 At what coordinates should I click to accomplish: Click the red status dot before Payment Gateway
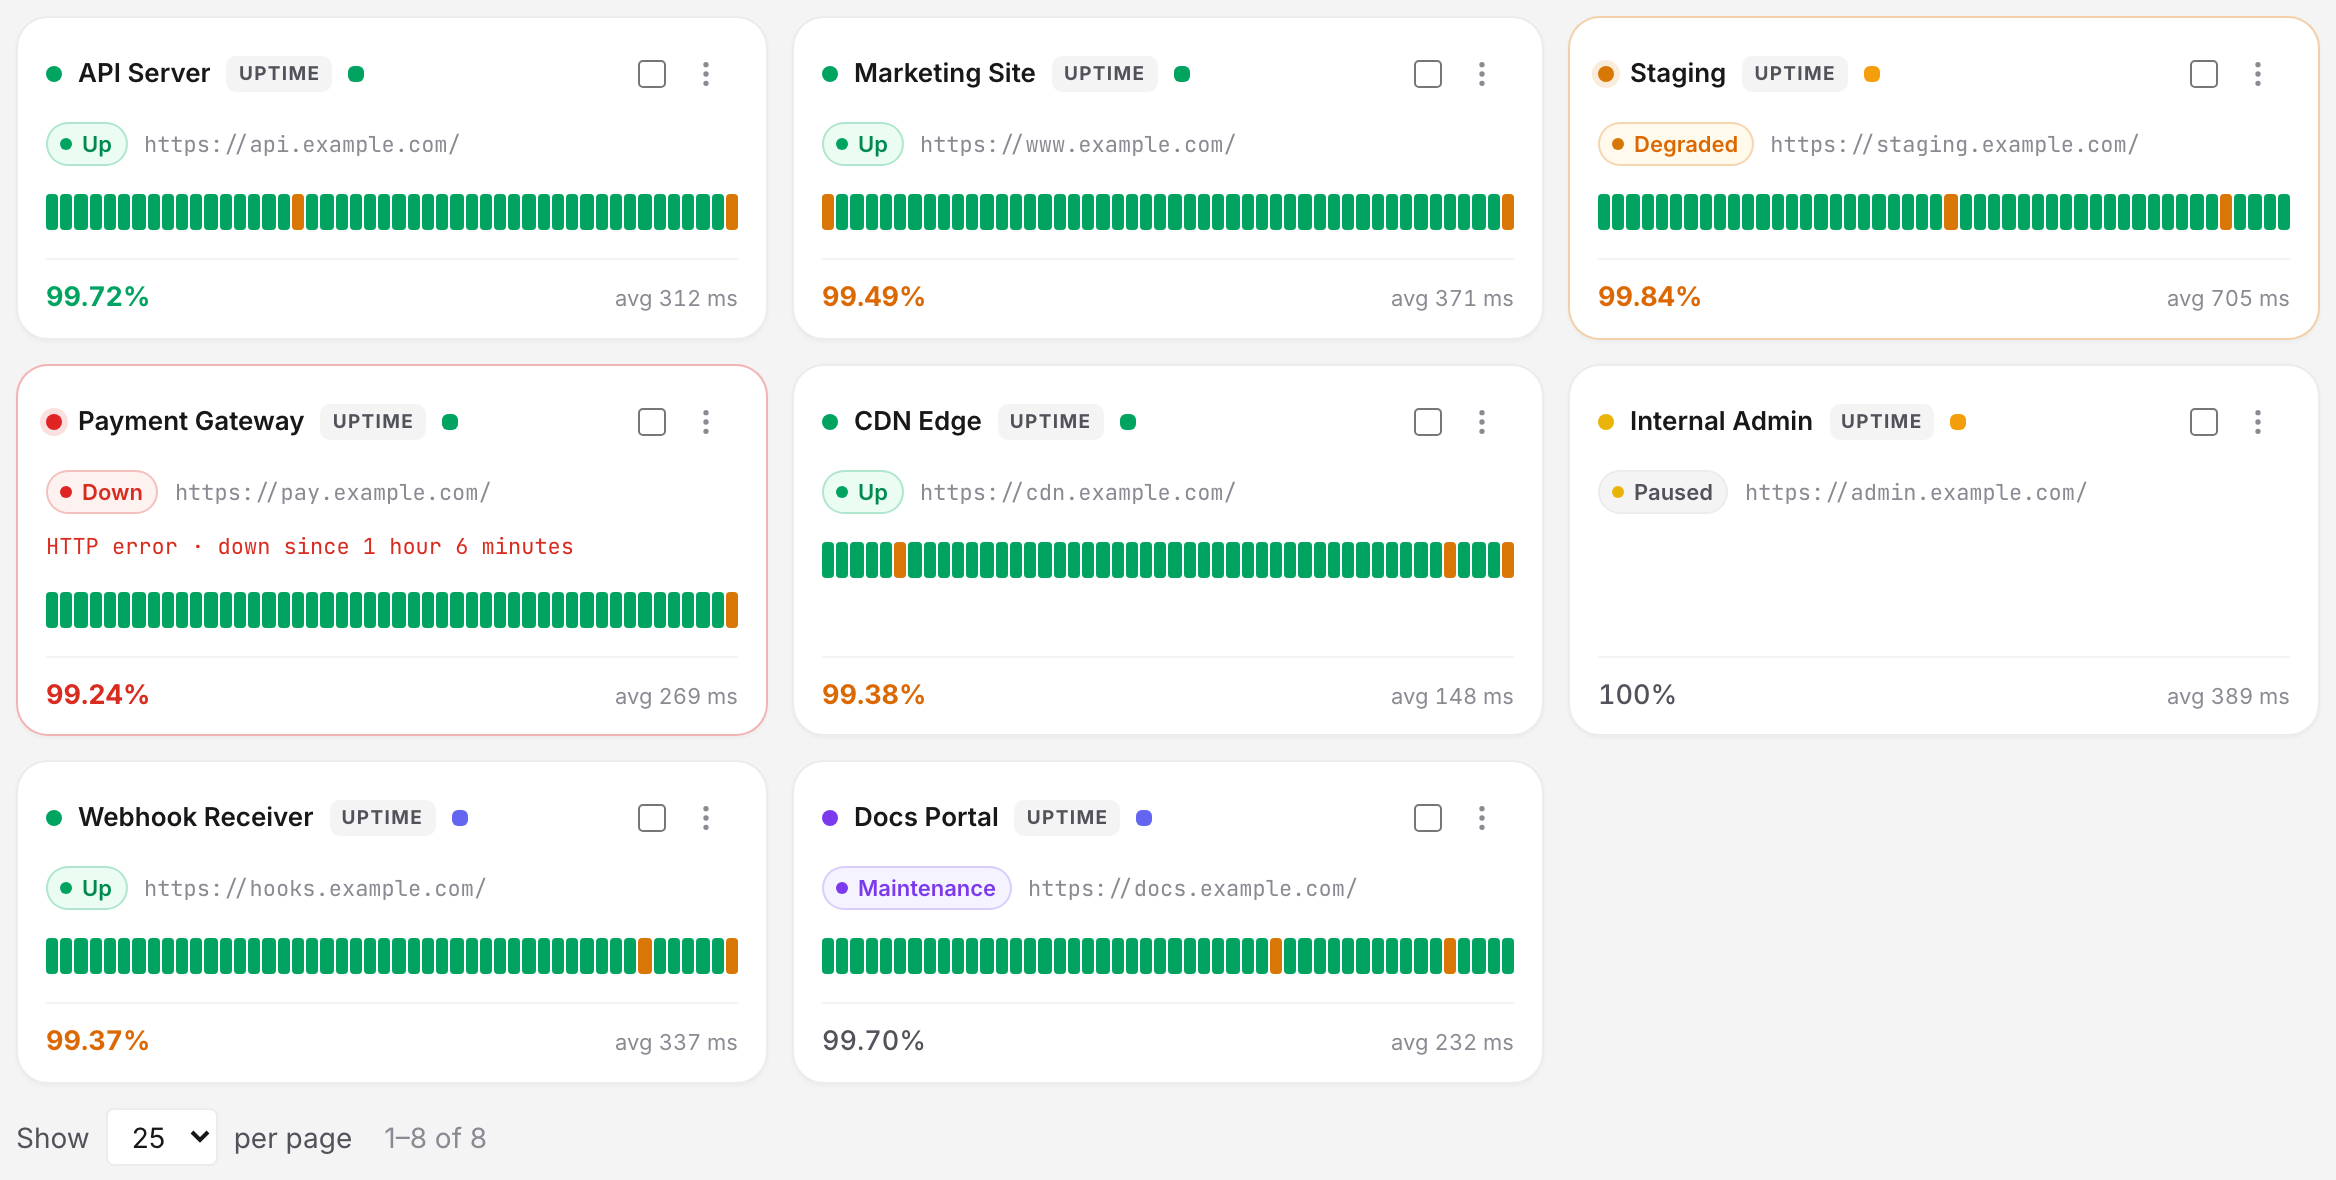tap(54, 422)
